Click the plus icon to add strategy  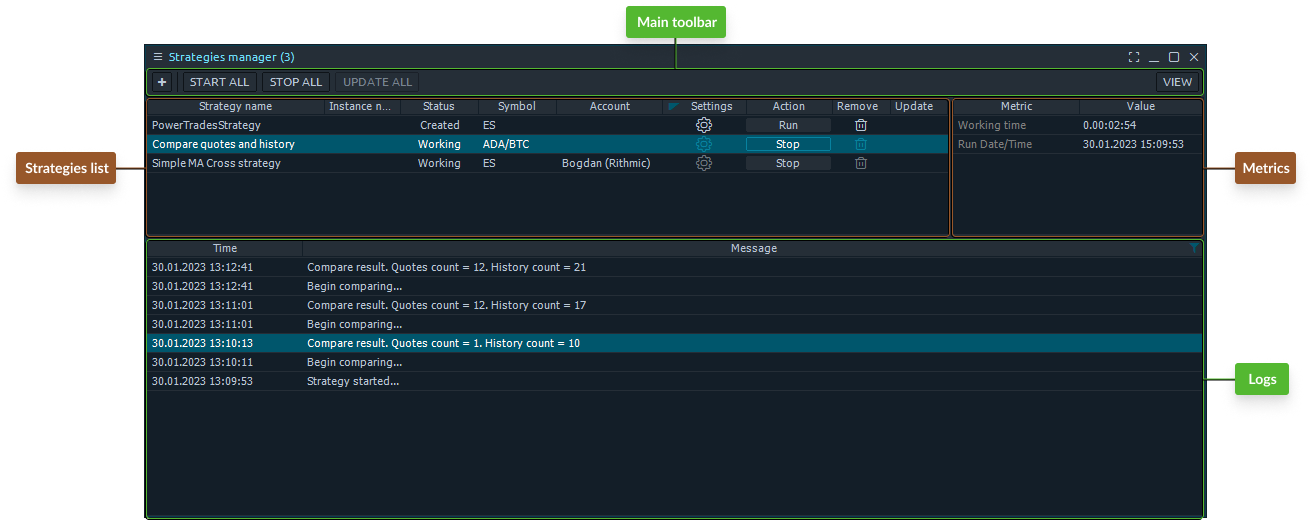click(162, 82)
